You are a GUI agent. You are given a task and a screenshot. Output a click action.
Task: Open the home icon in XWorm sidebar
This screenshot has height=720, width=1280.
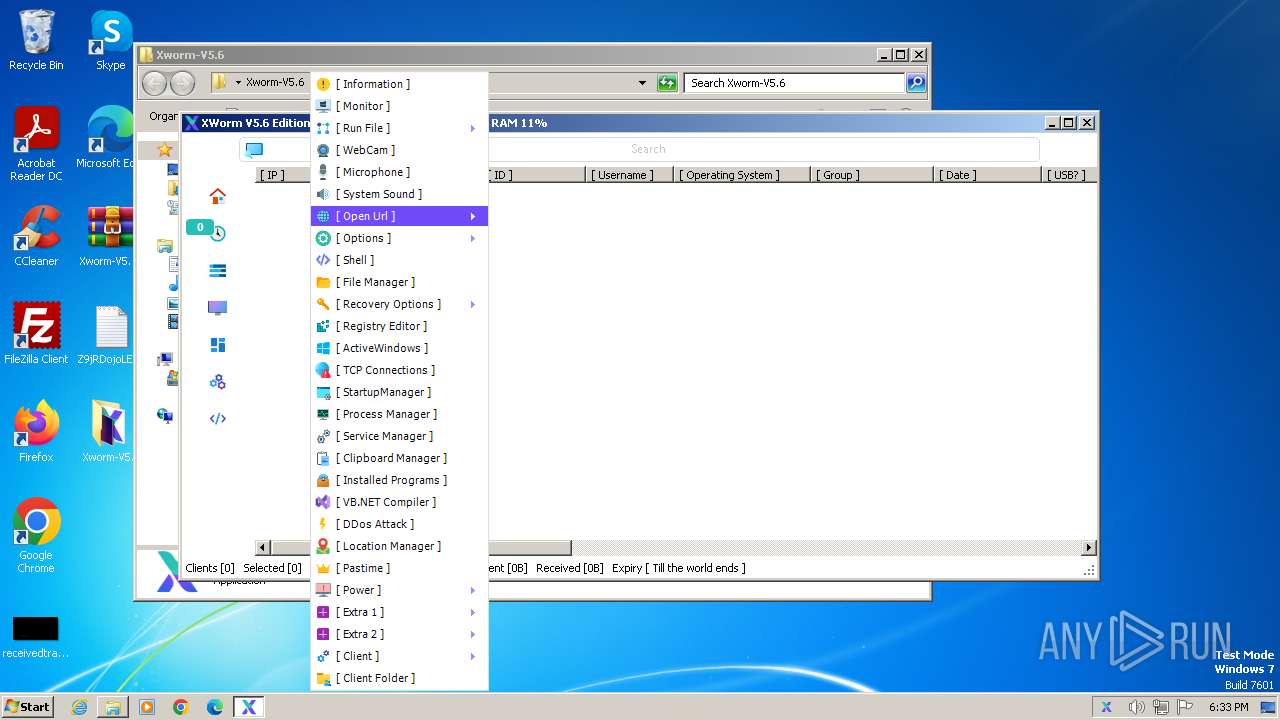click(217, 196)
